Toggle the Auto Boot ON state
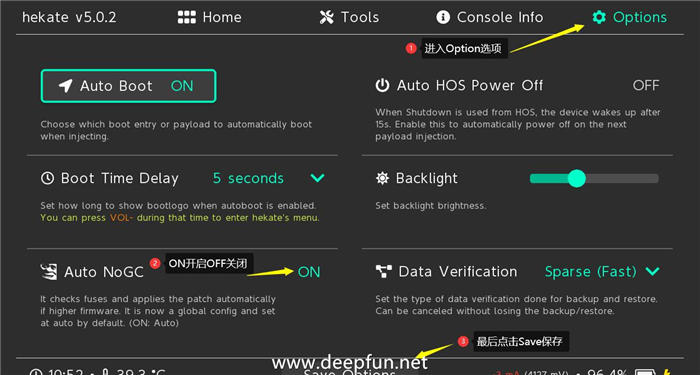700x375 pixels. [x=182, y=86]
